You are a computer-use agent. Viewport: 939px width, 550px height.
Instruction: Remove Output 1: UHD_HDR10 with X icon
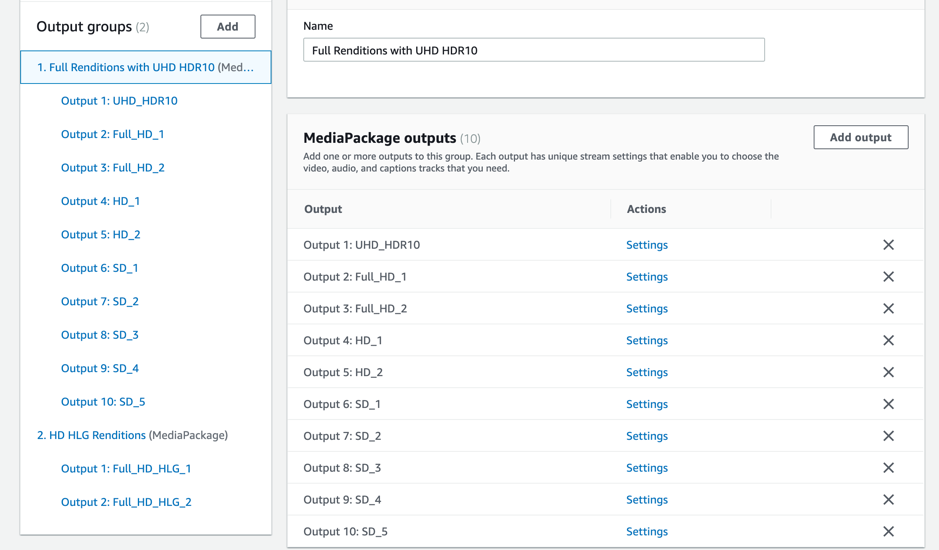click(x=888, y=245)
